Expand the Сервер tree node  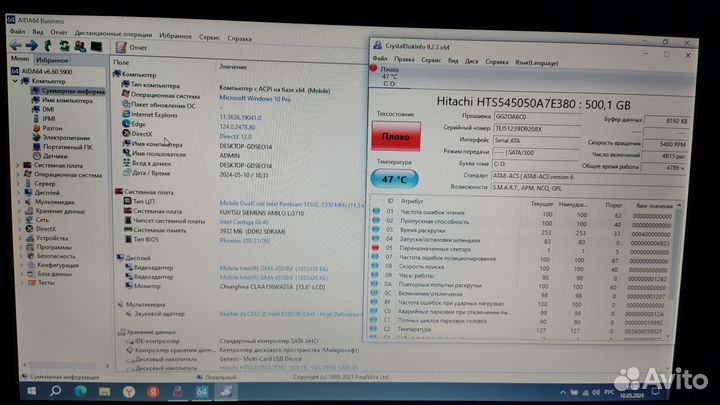tap(18, 183)
